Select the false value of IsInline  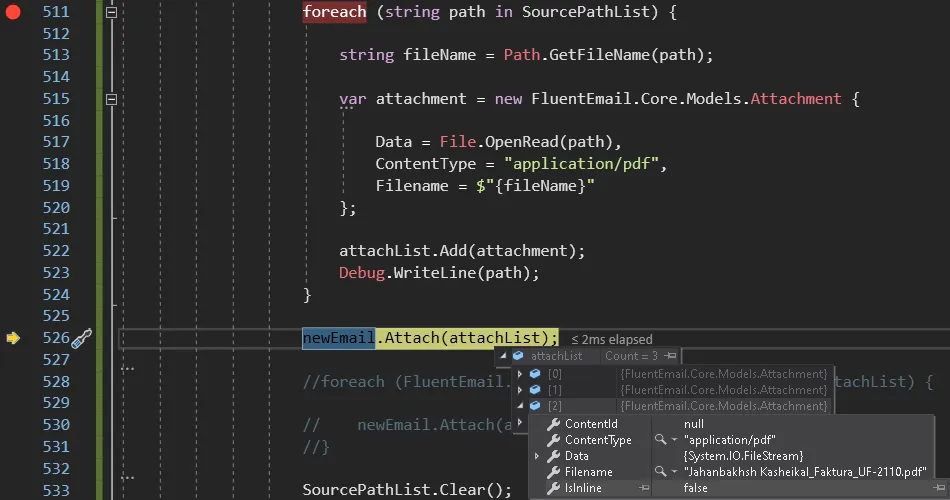696,488
